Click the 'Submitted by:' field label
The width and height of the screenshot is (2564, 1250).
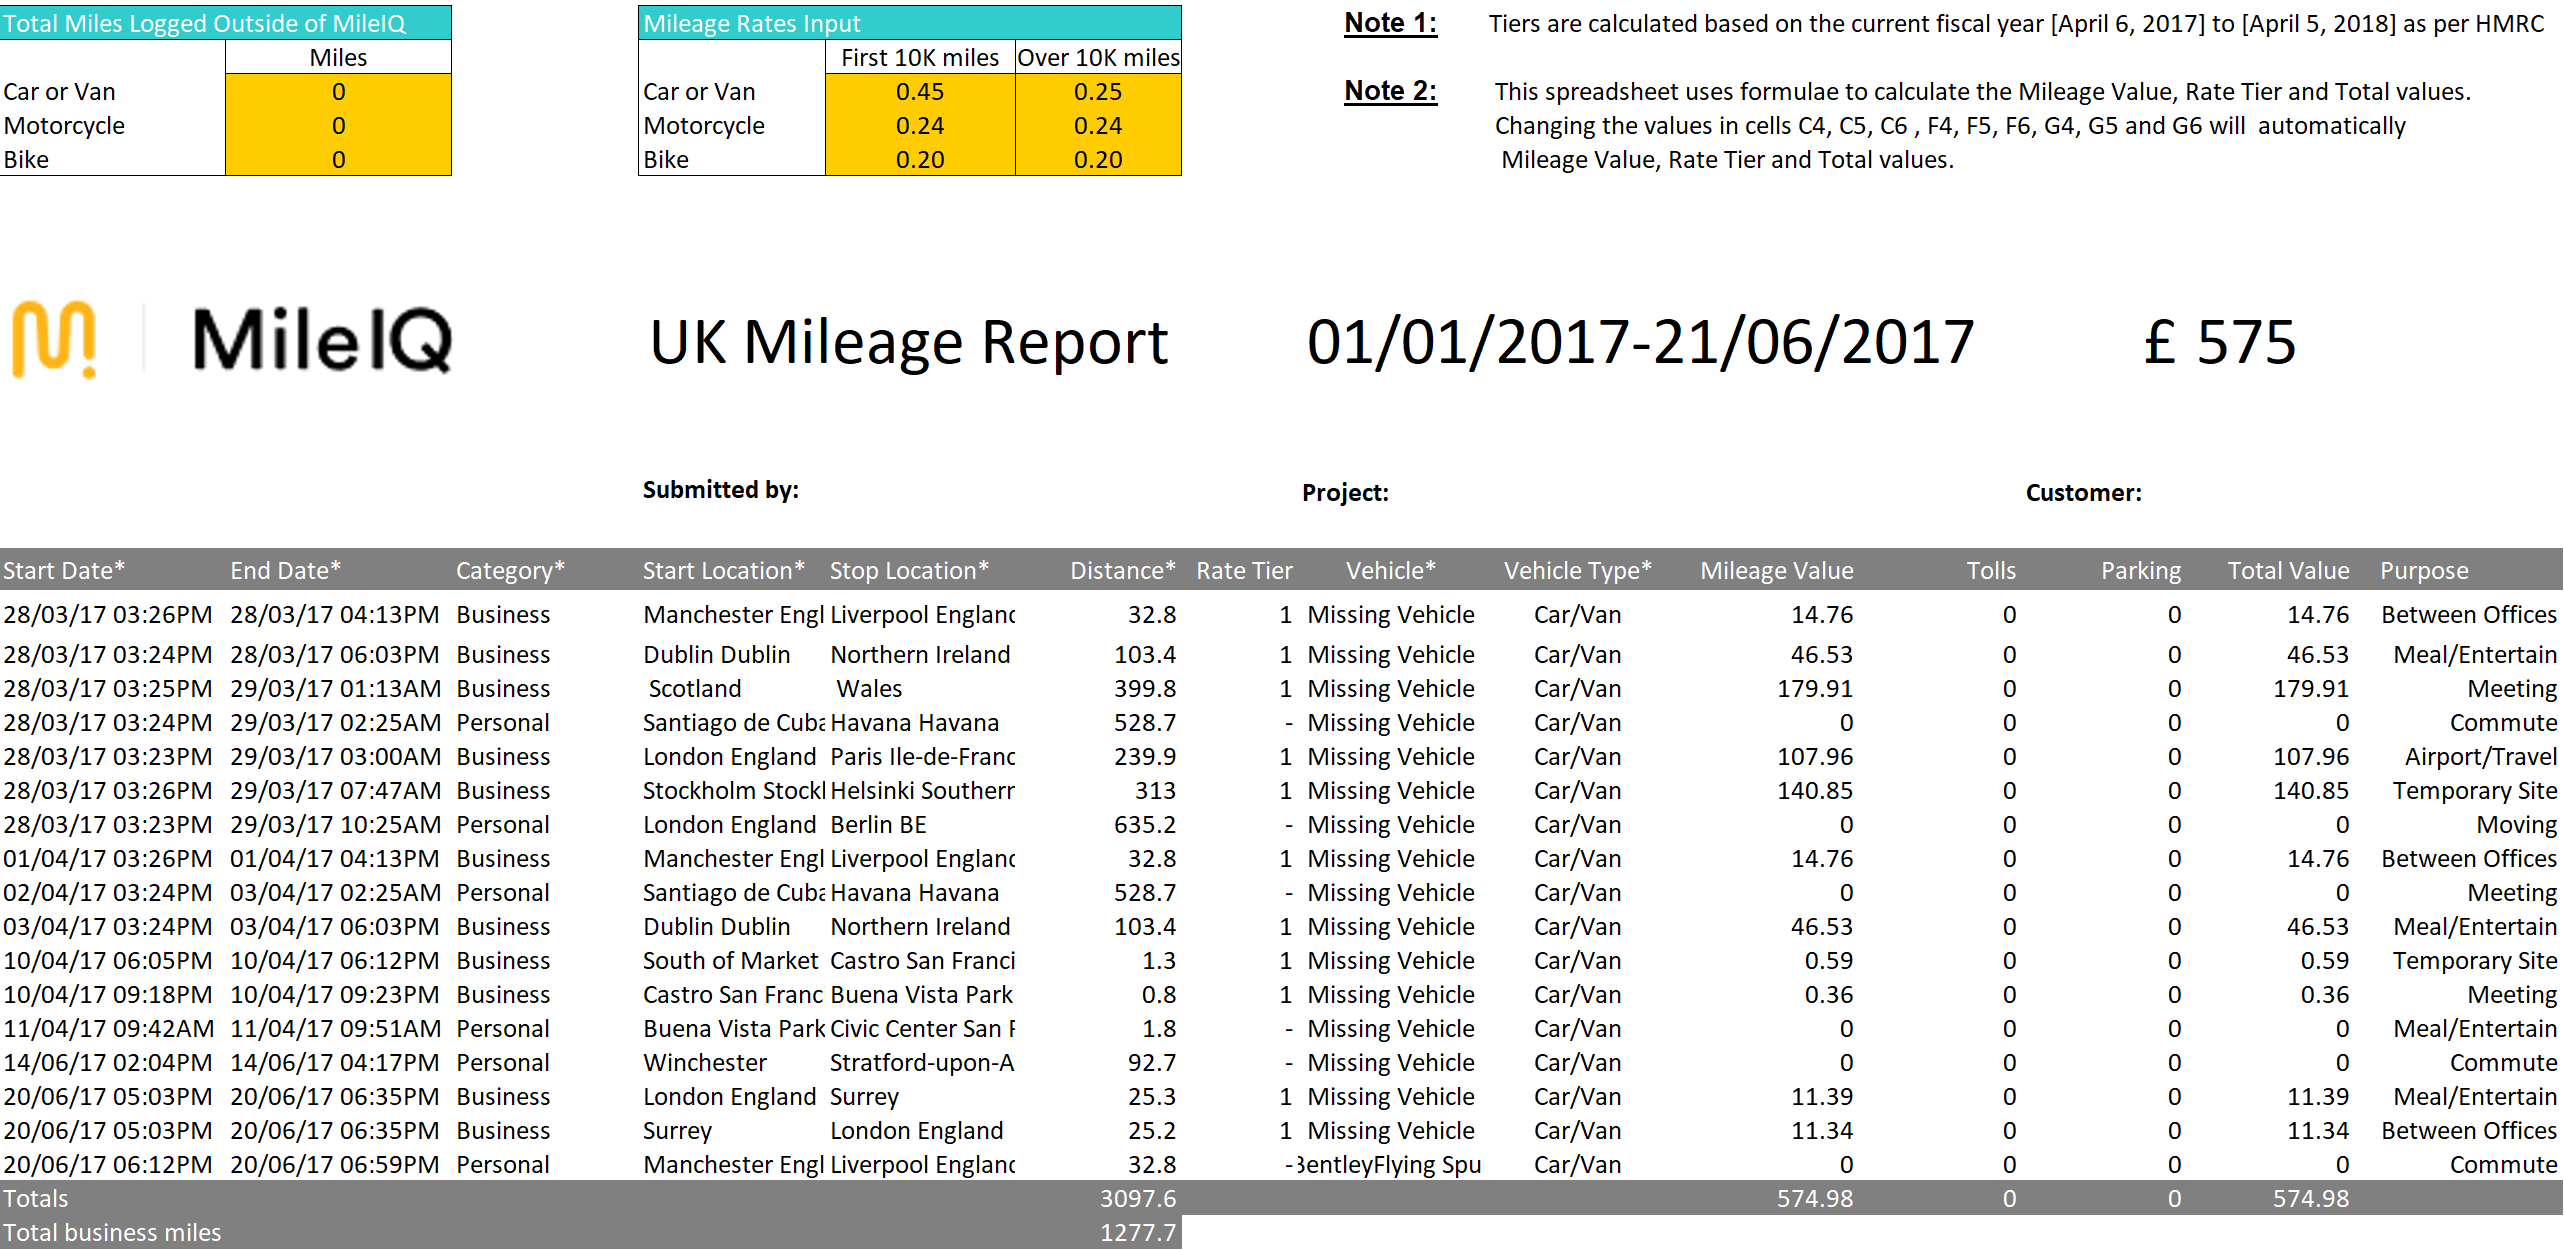[721, 490]
